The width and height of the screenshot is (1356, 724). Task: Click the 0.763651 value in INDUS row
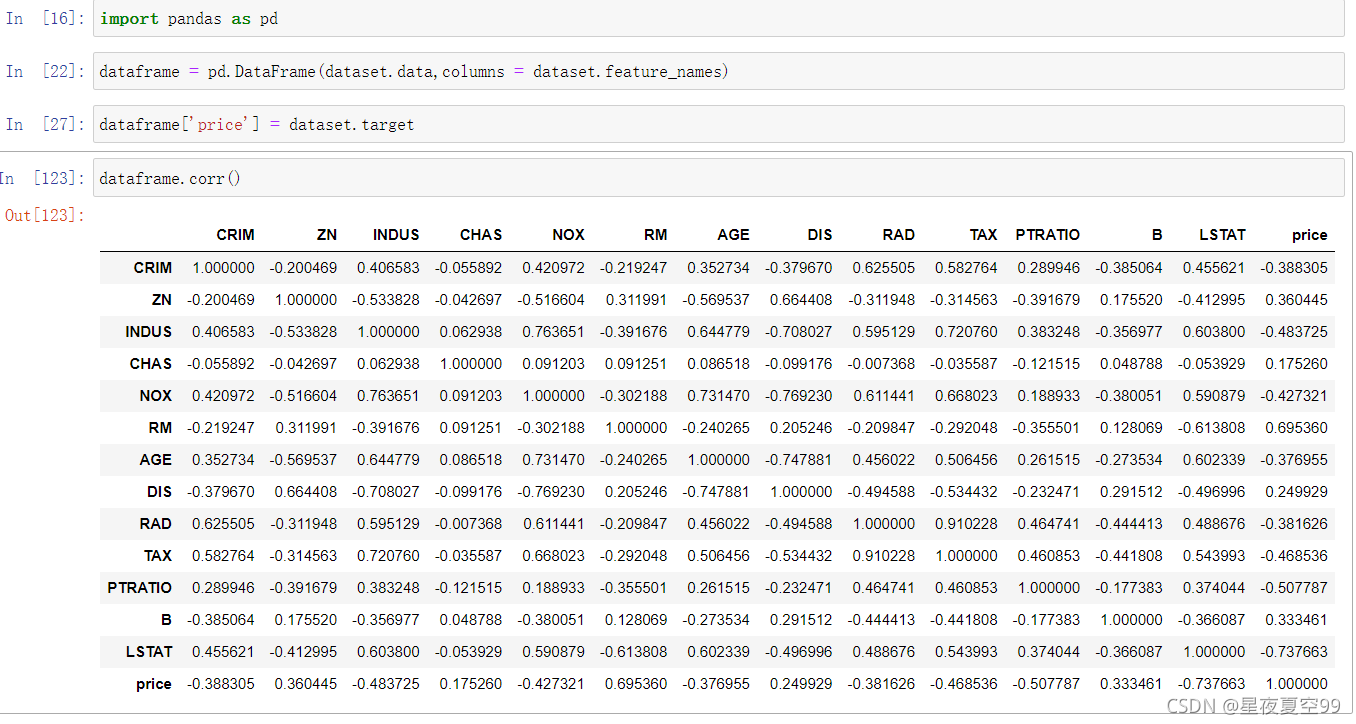pos(553,332)
